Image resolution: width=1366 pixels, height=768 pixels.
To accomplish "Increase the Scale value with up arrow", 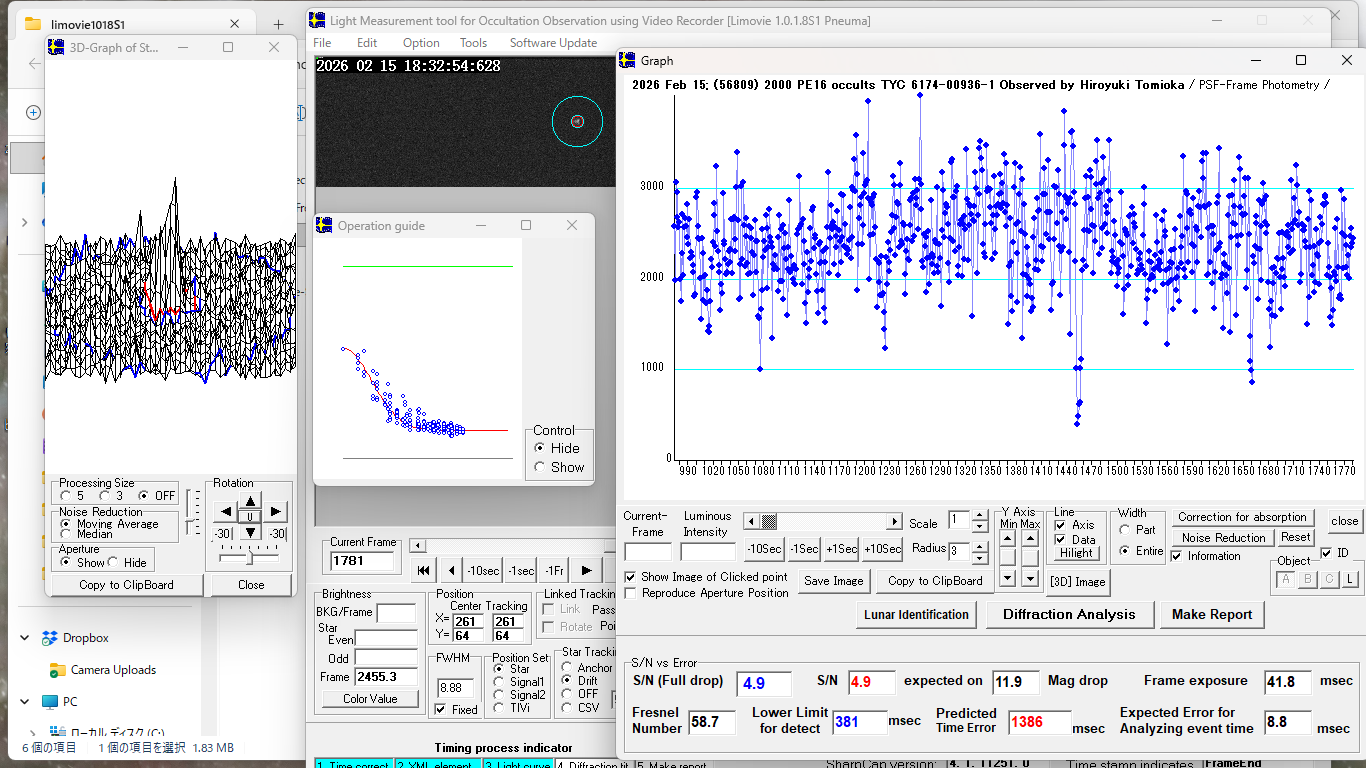I will (980, 515).
